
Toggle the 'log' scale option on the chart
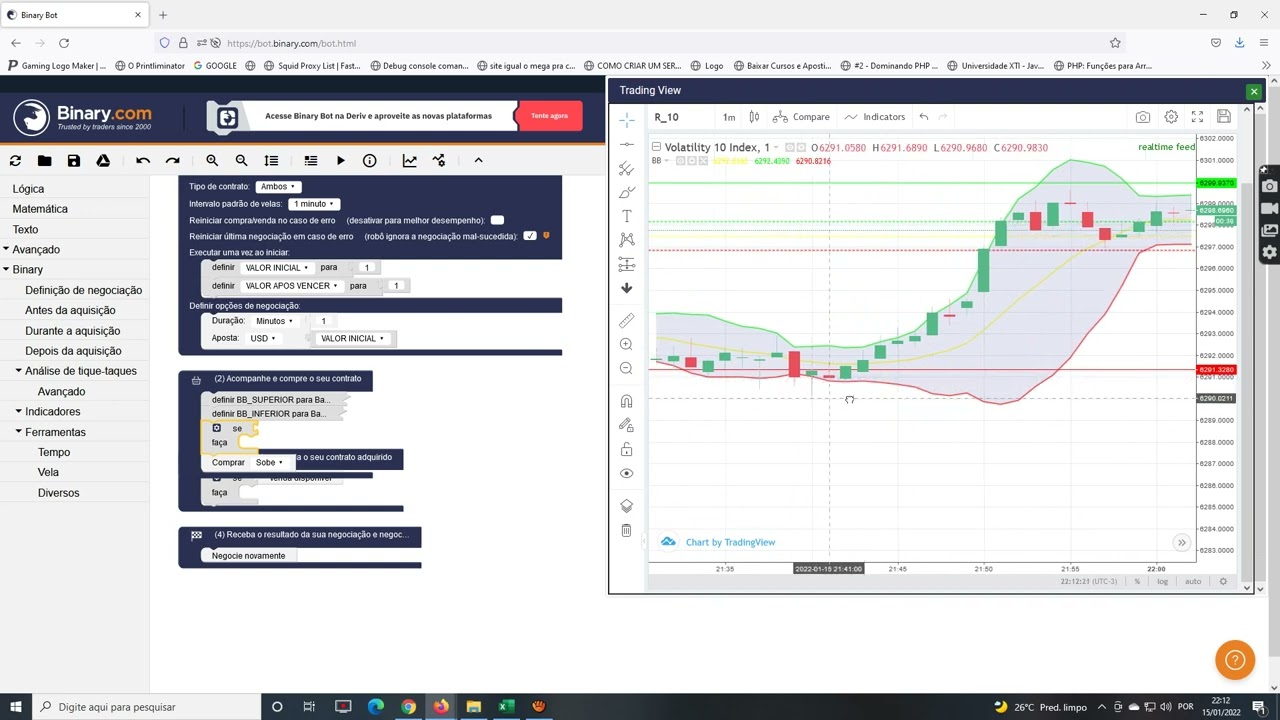(x=1162, y=581)
